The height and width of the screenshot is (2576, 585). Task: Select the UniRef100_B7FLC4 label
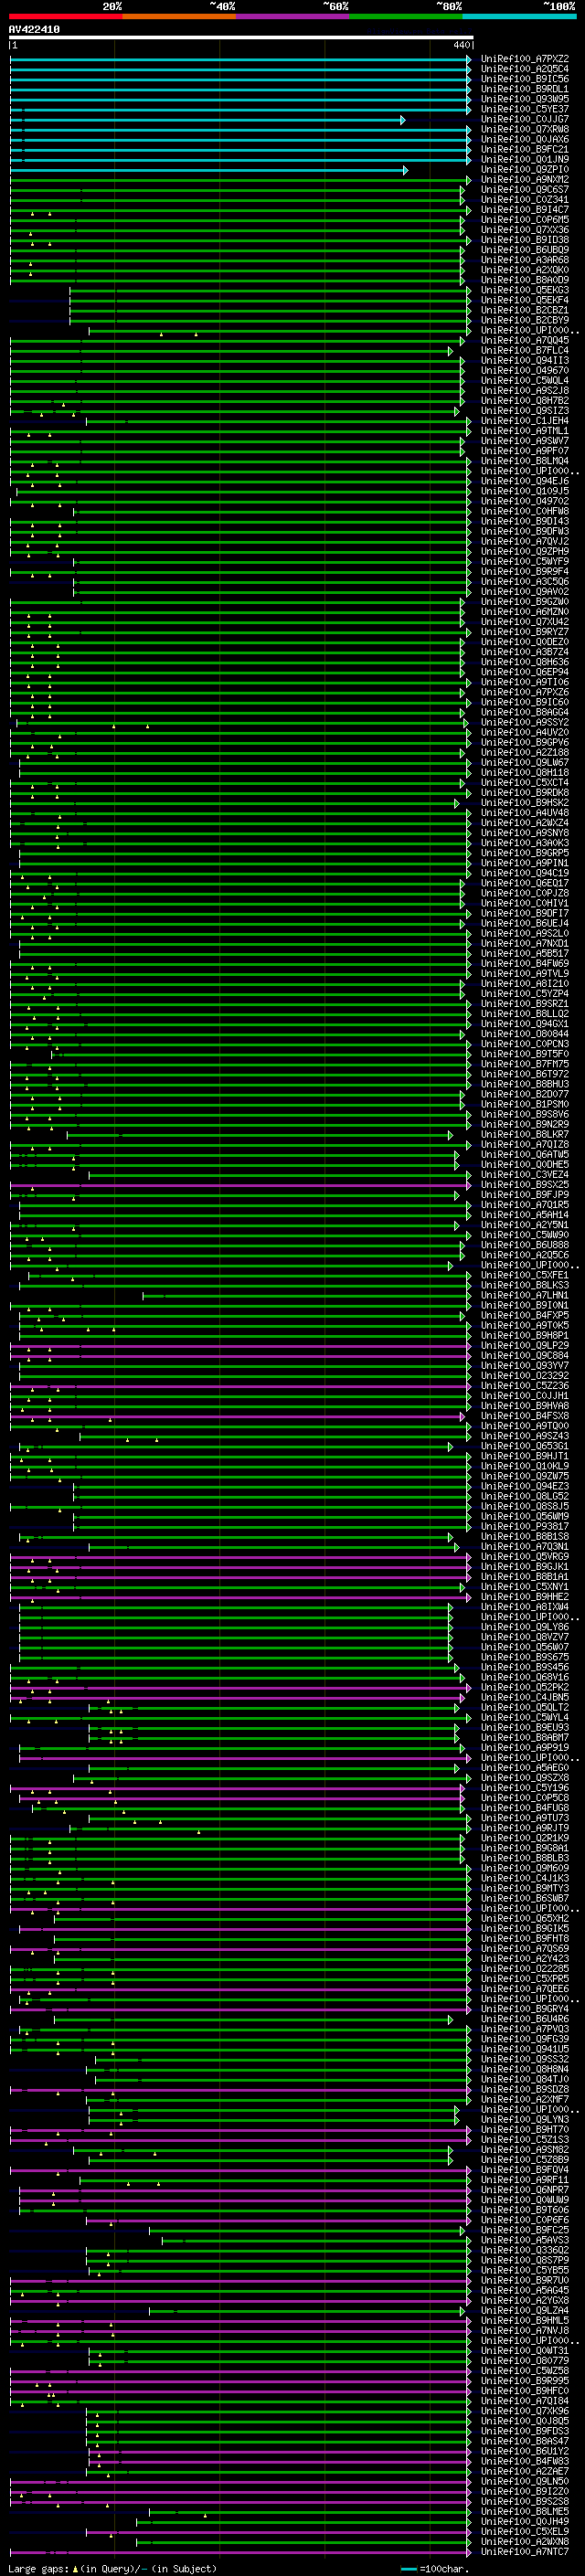(525, 350)
